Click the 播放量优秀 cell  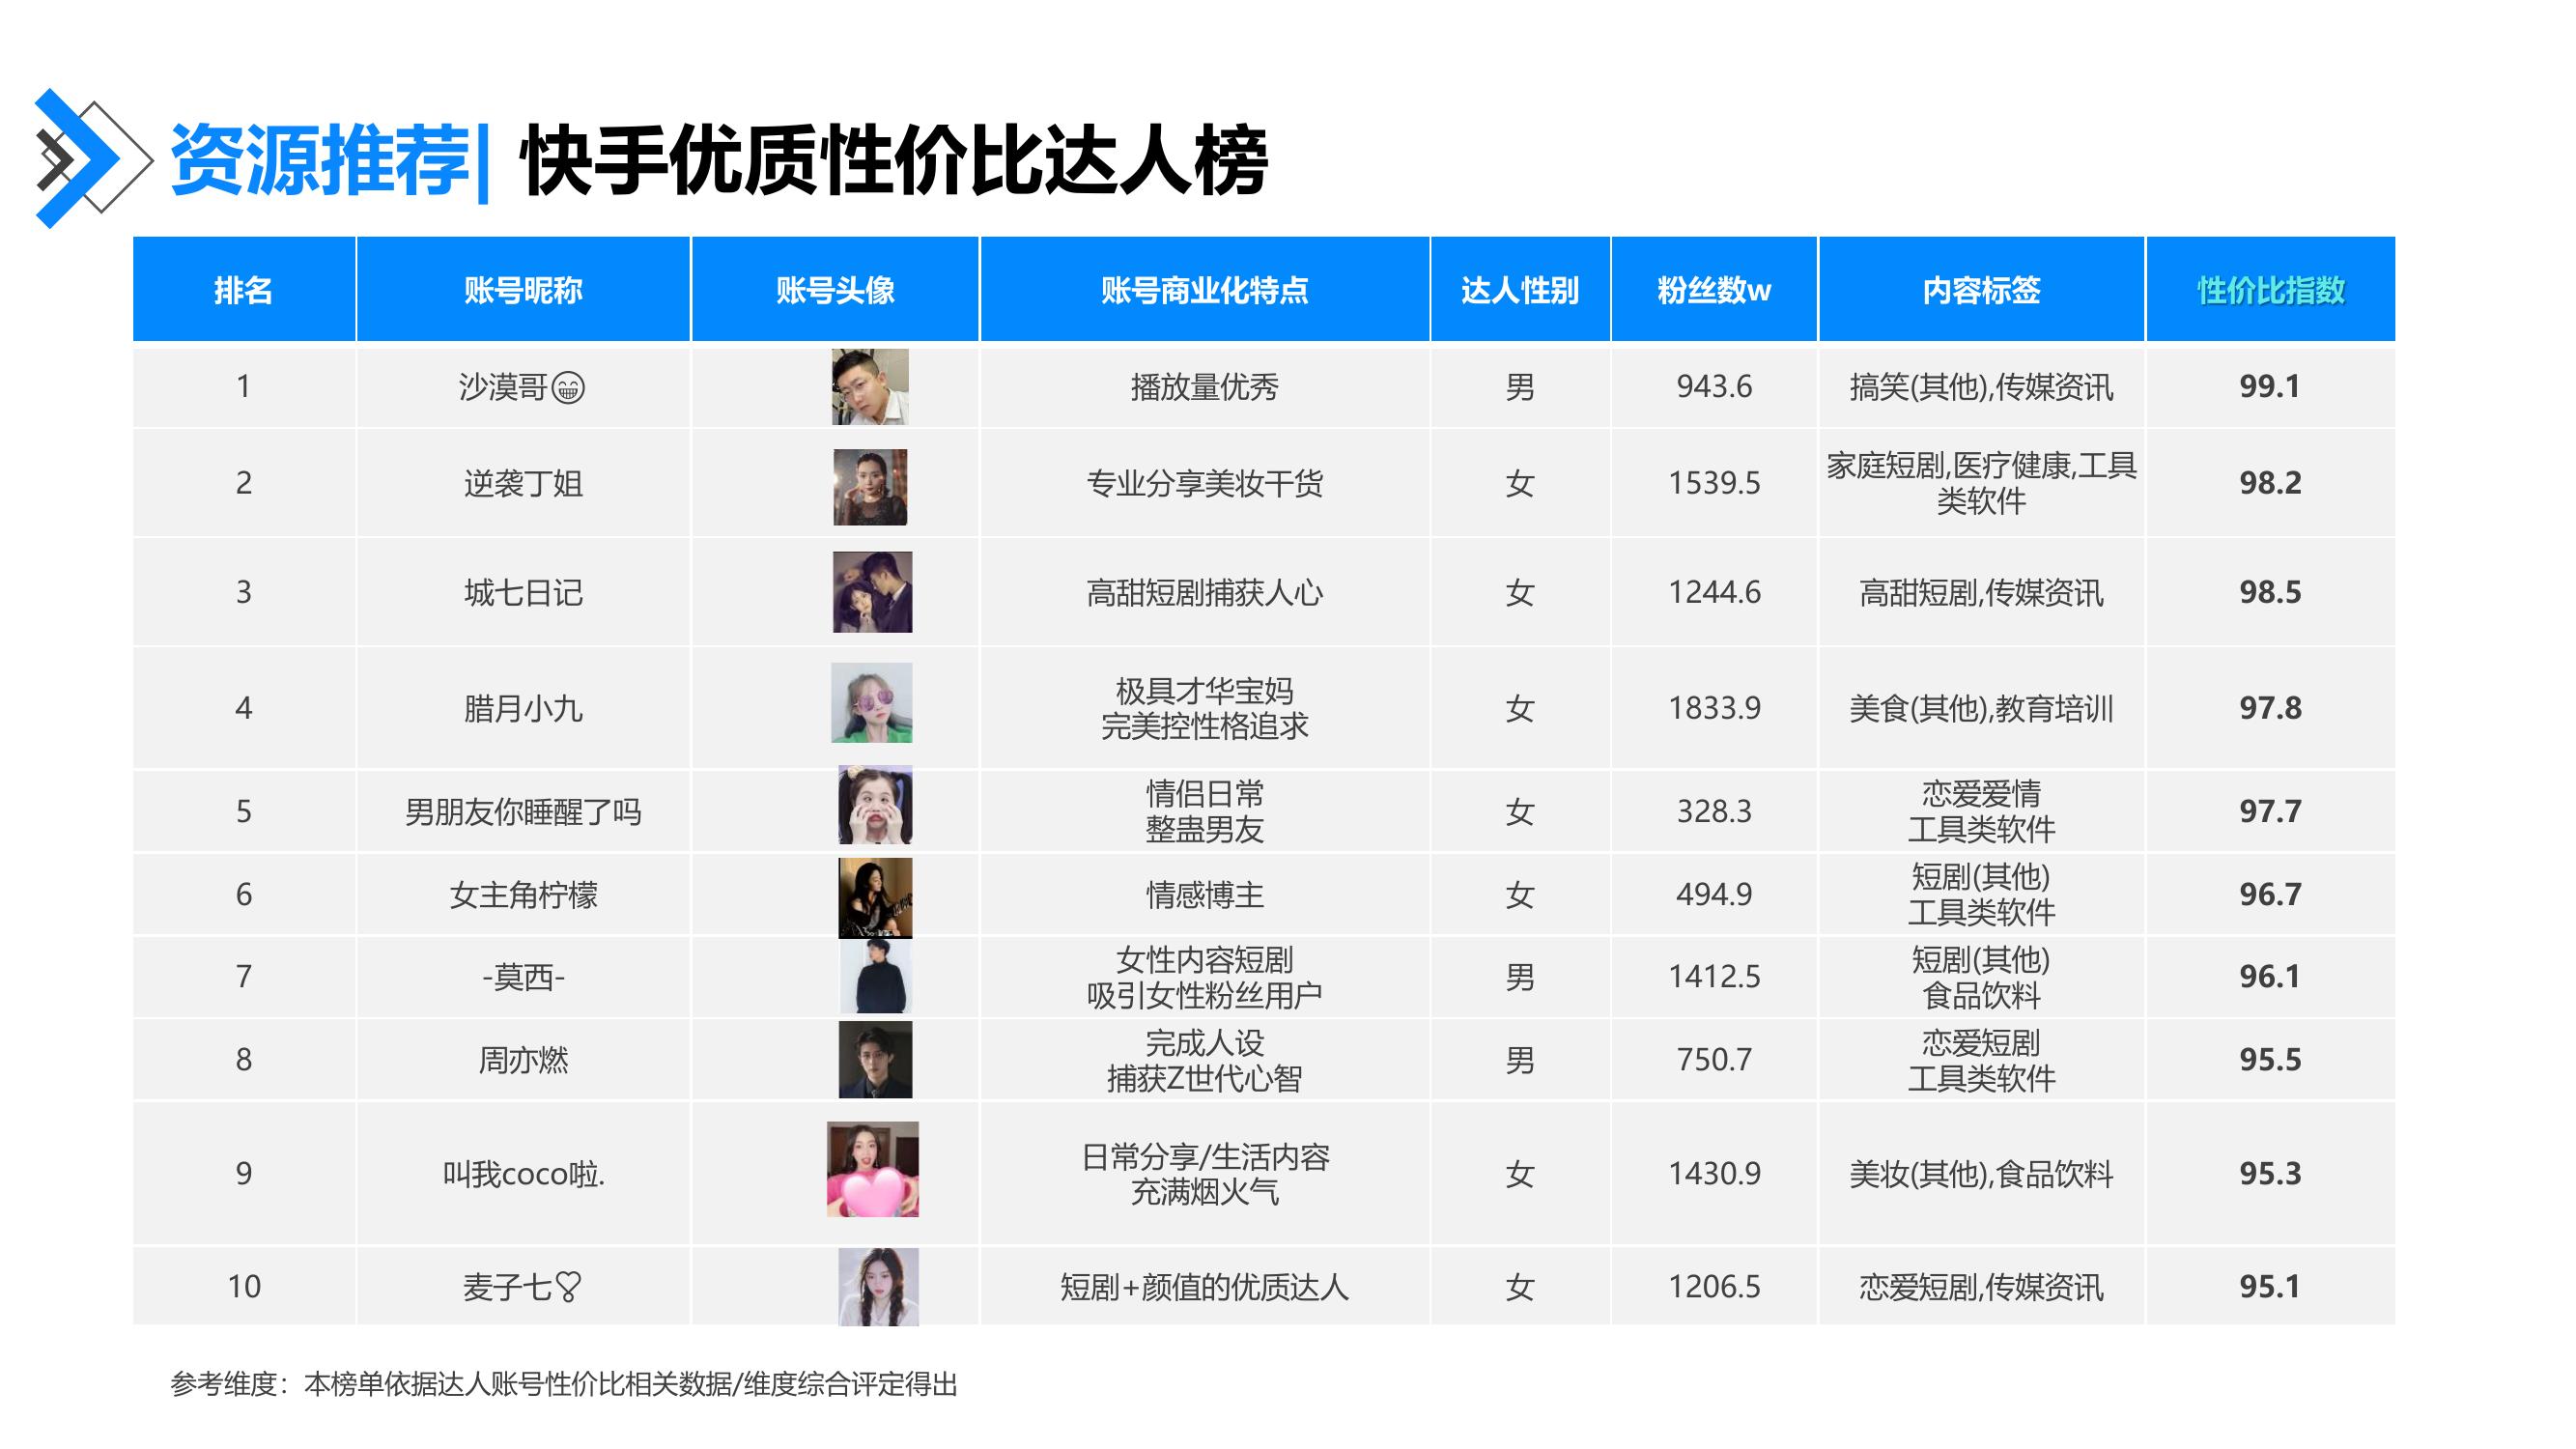pos(1205,387)
